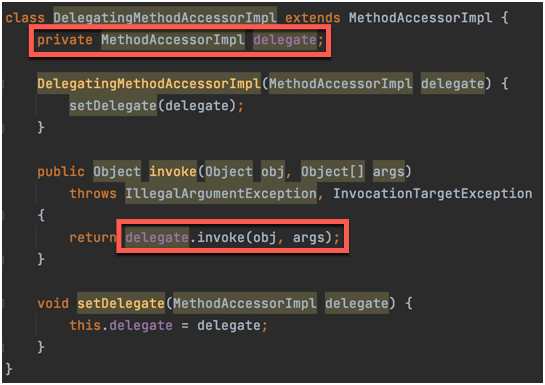
Task: Click the class name DelegatingMethodAccessorImpl in declaration
Action: coord(165,17)
